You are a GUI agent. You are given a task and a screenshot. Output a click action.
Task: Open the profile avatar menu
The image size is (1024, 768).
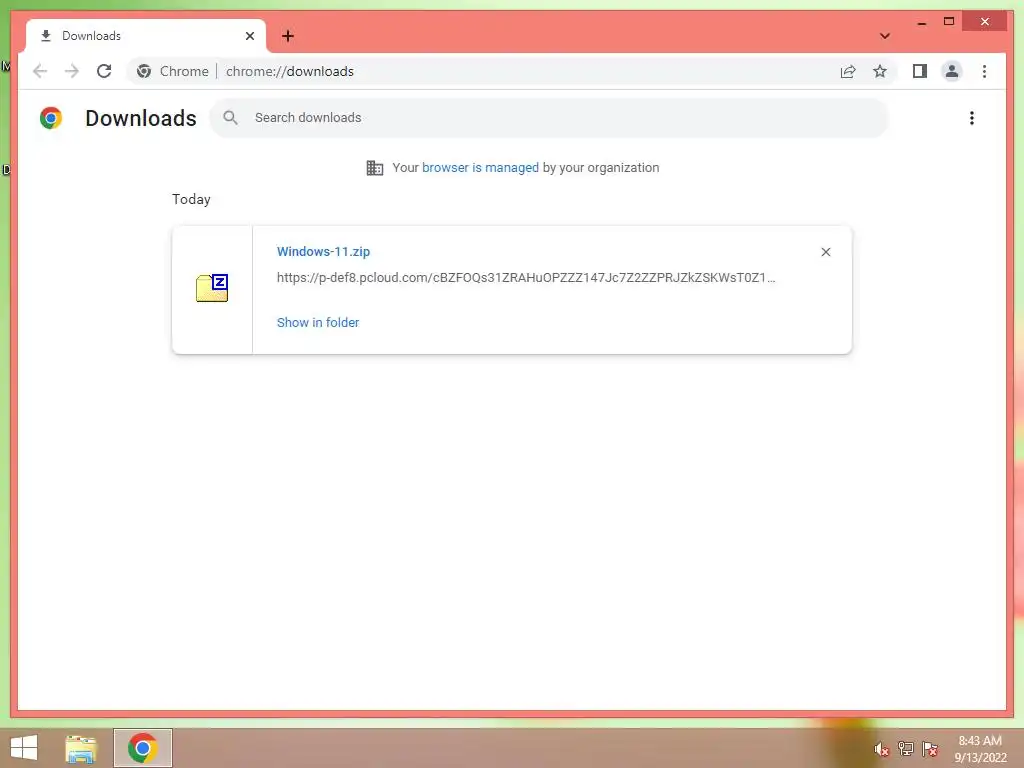tap(952, 71)
